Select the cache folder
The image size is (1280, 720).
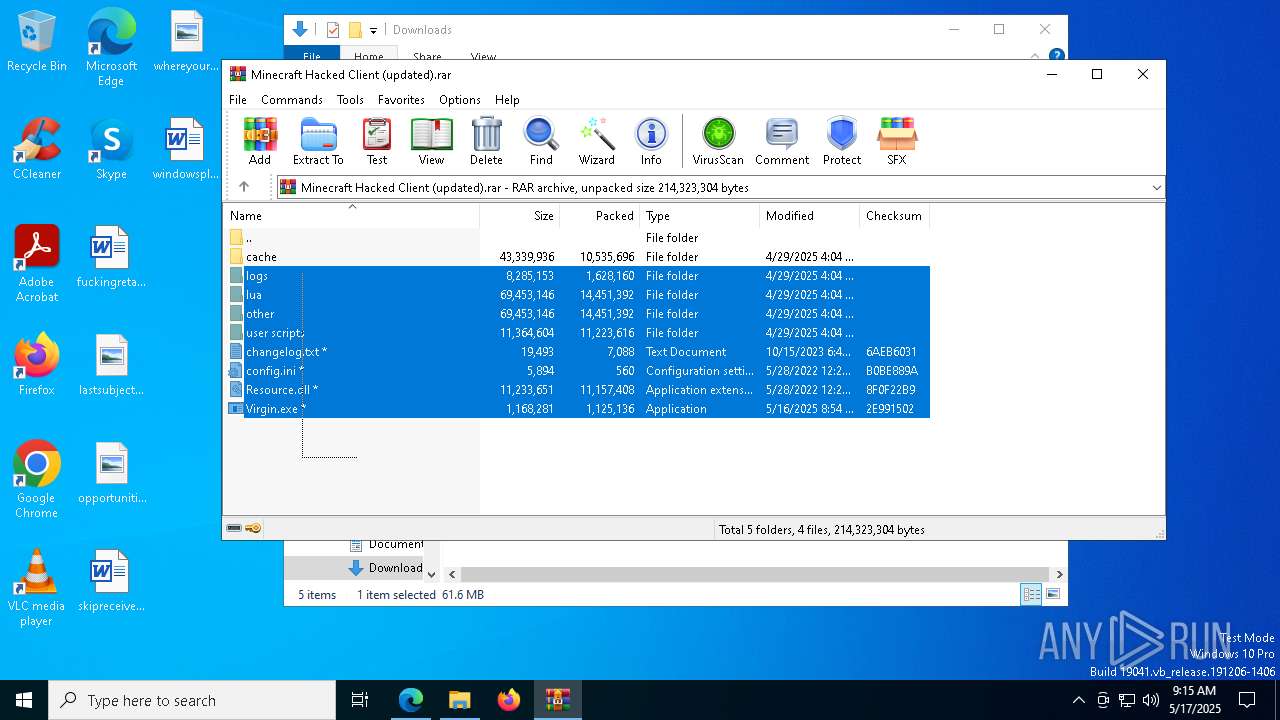pos(578,257)
